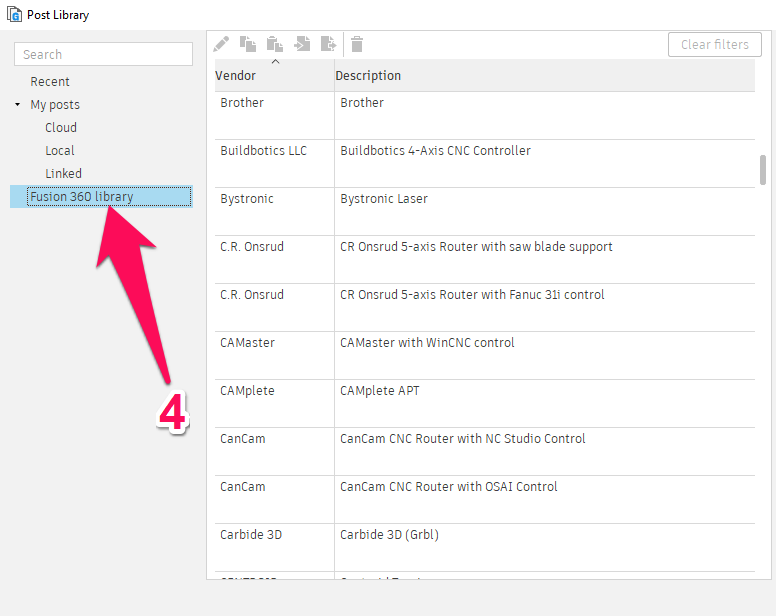Click the Edit pencil icon in toolbar

click(x=221, y=45)
